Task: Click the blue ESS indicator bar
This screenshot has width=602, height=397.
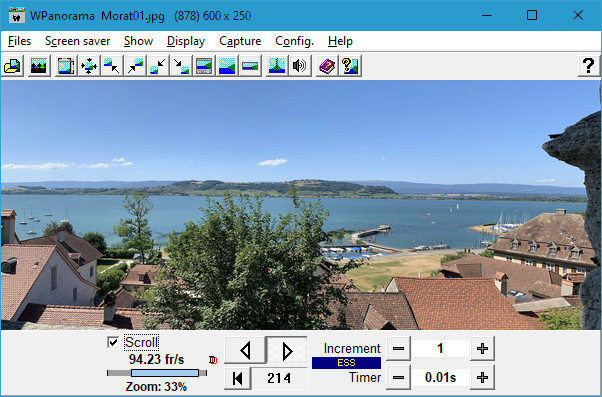Action: [x=346, y=363]
